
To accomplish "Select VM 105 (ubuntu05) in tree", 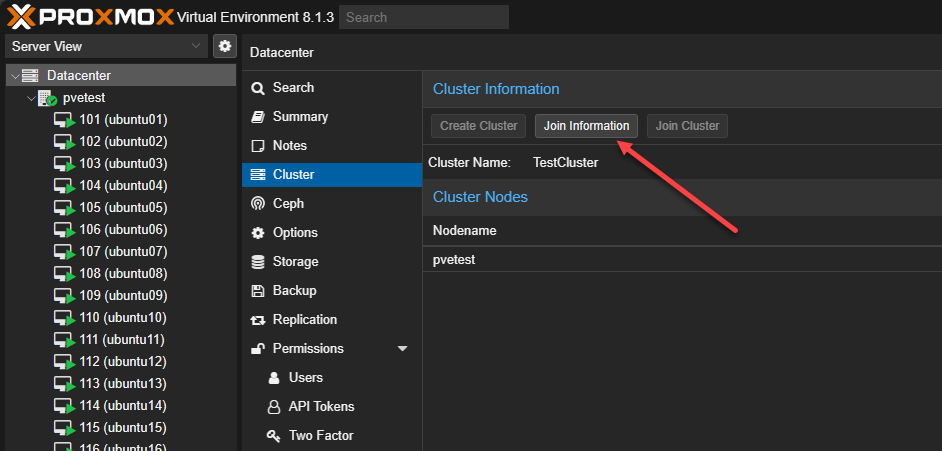I will (x=122, y=208).
